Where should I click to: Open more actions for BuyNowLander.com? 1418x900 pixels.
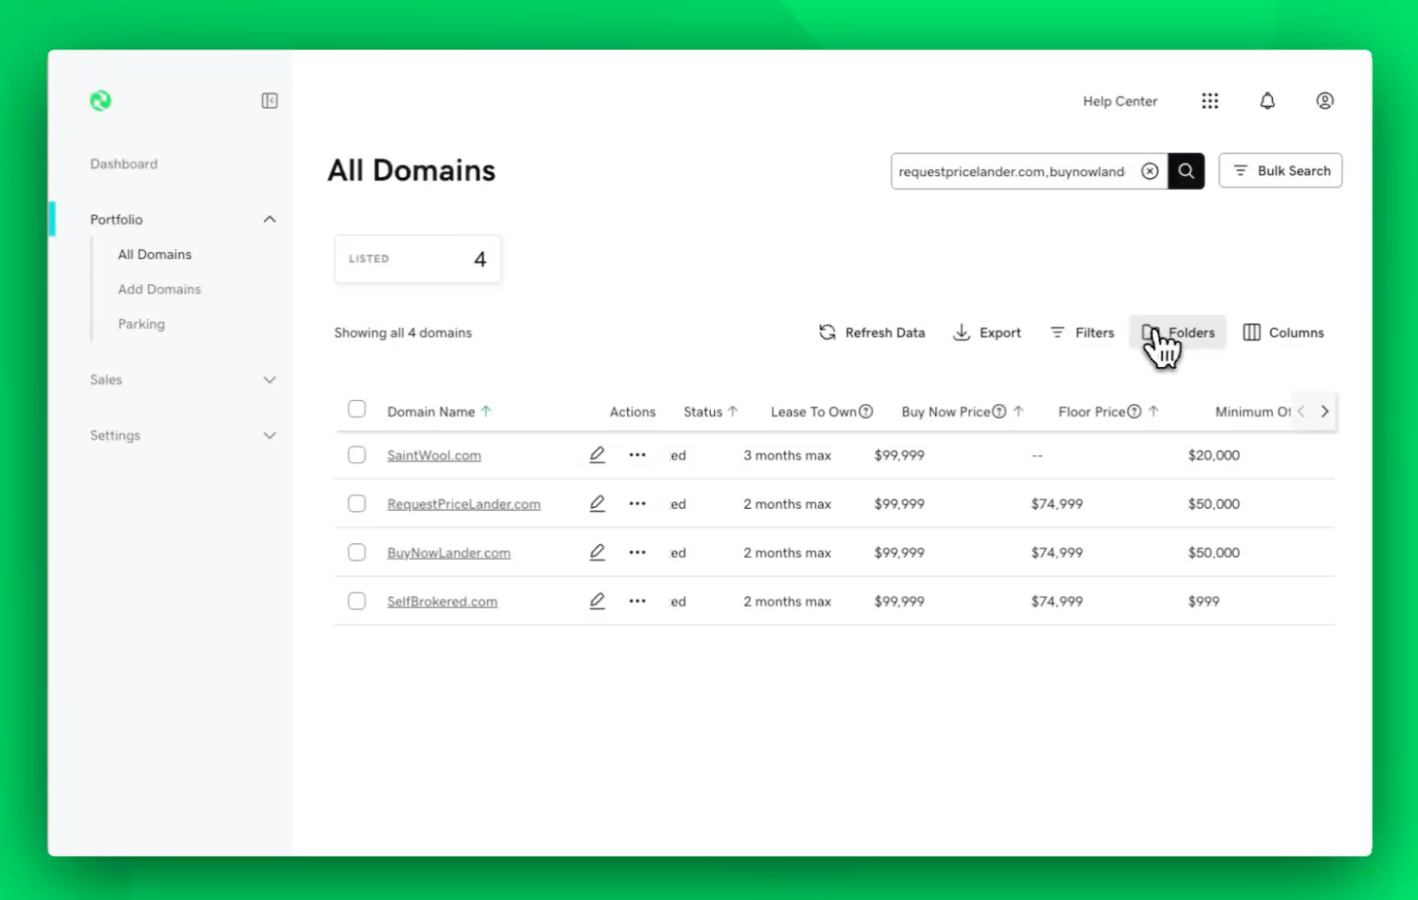(x=637, y=552)
